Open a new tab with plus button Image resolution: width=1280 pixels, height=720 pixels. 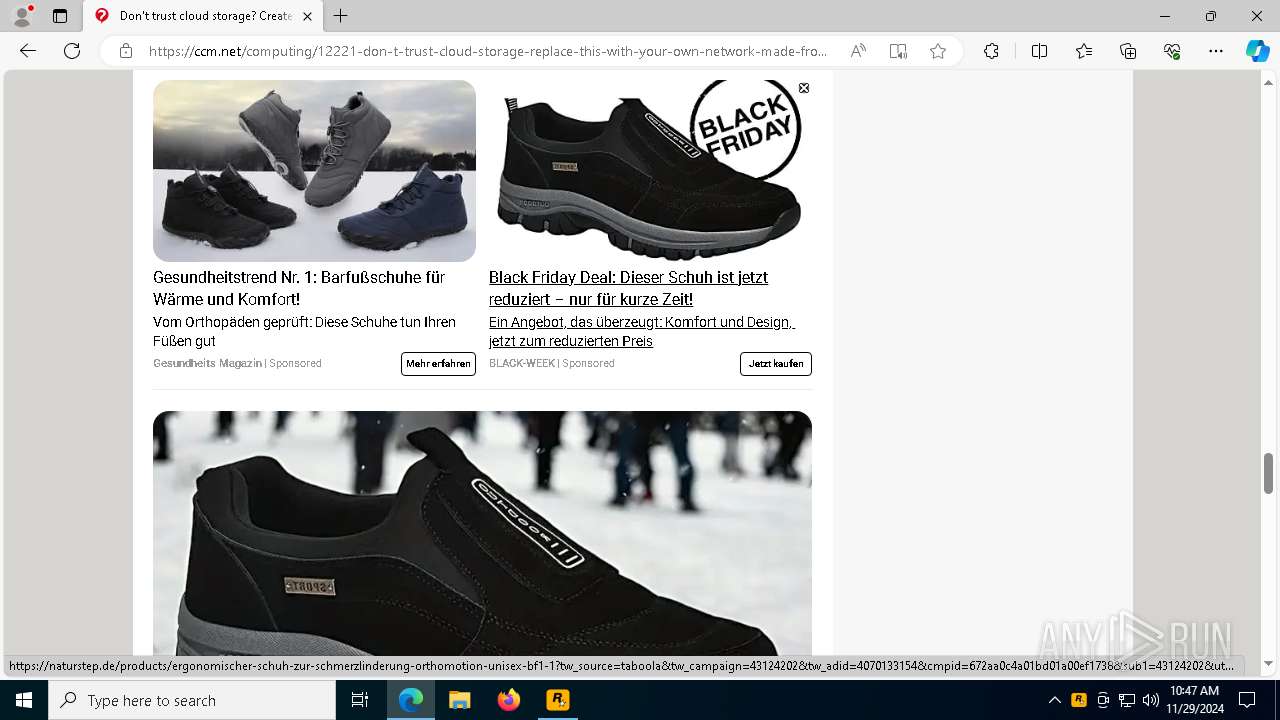click(x=341, y=16)
